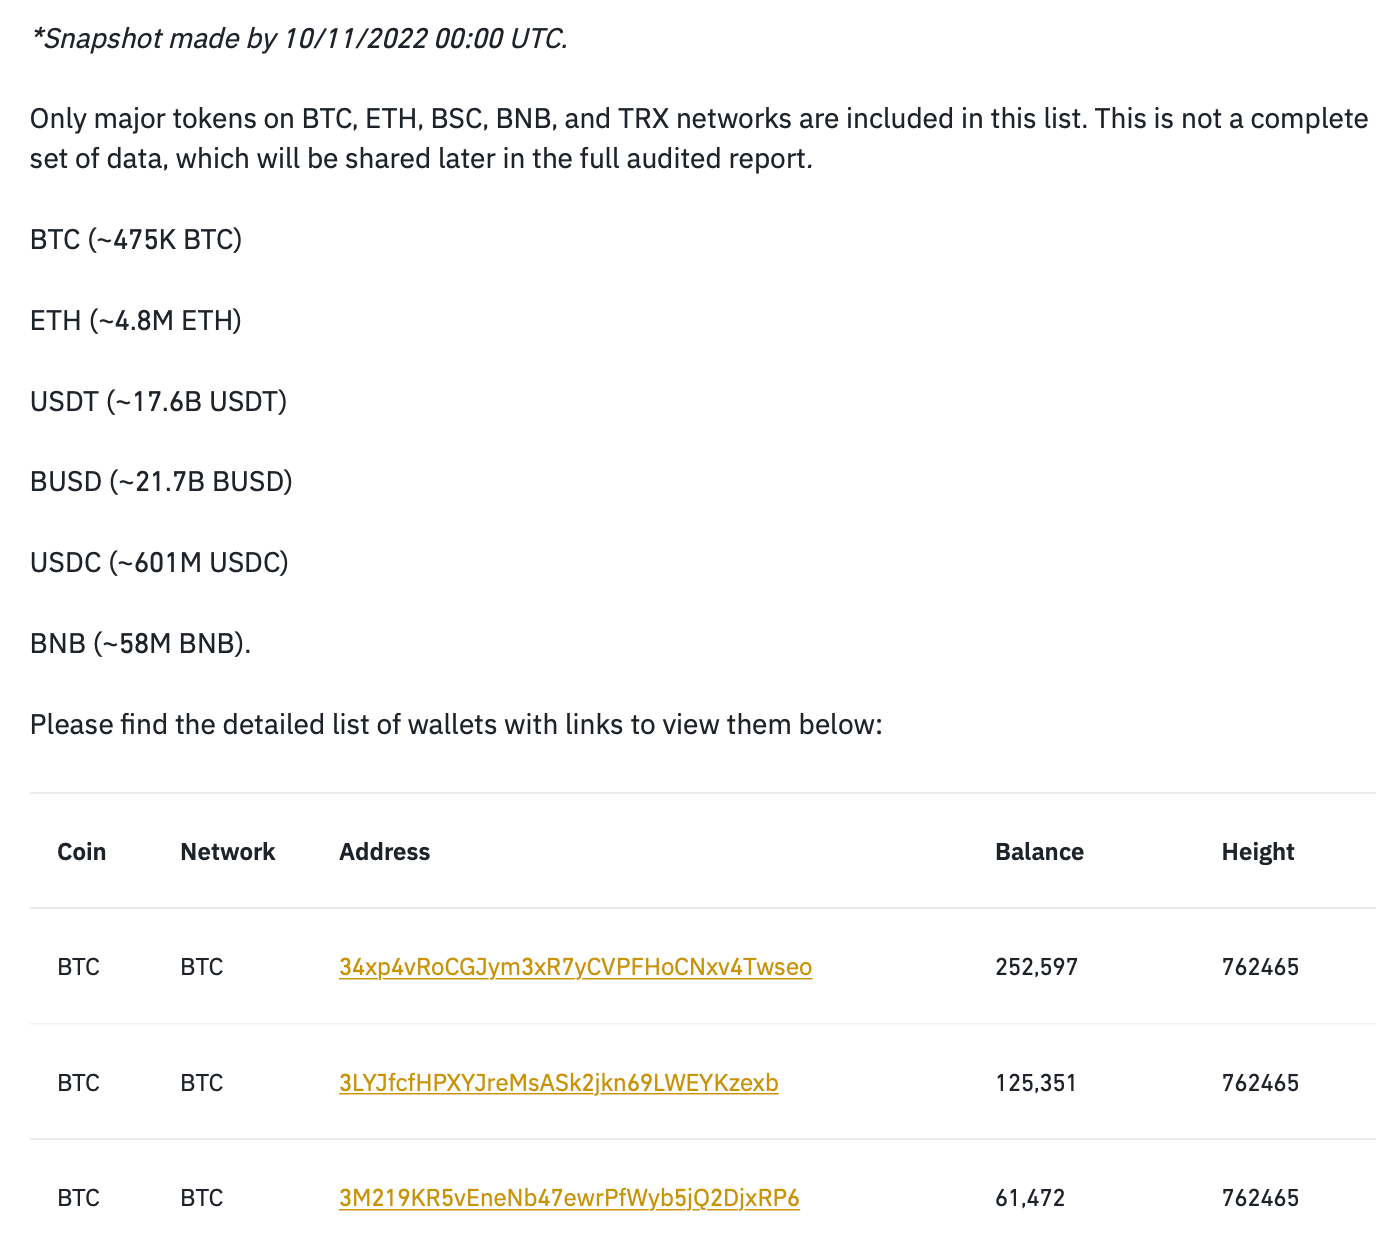Image resolution: width=1392 pixels, height=1246 pixels.
Task: Click the snapshot date note in italics
Action: pos(299,39)
